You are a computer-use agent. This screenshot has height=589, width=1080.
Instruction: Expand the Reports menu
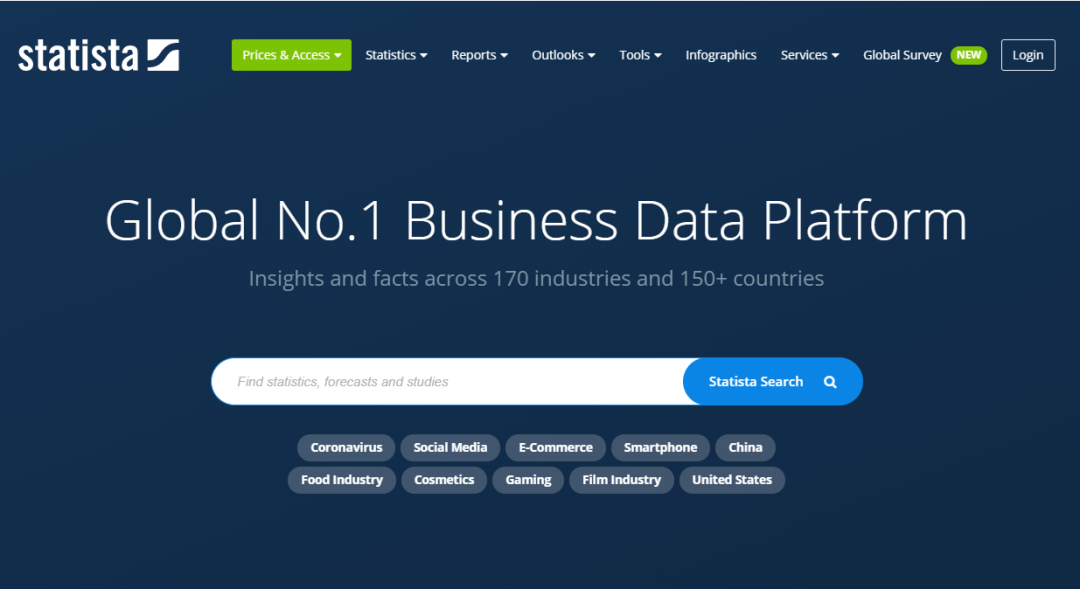(x=479, y=55)
